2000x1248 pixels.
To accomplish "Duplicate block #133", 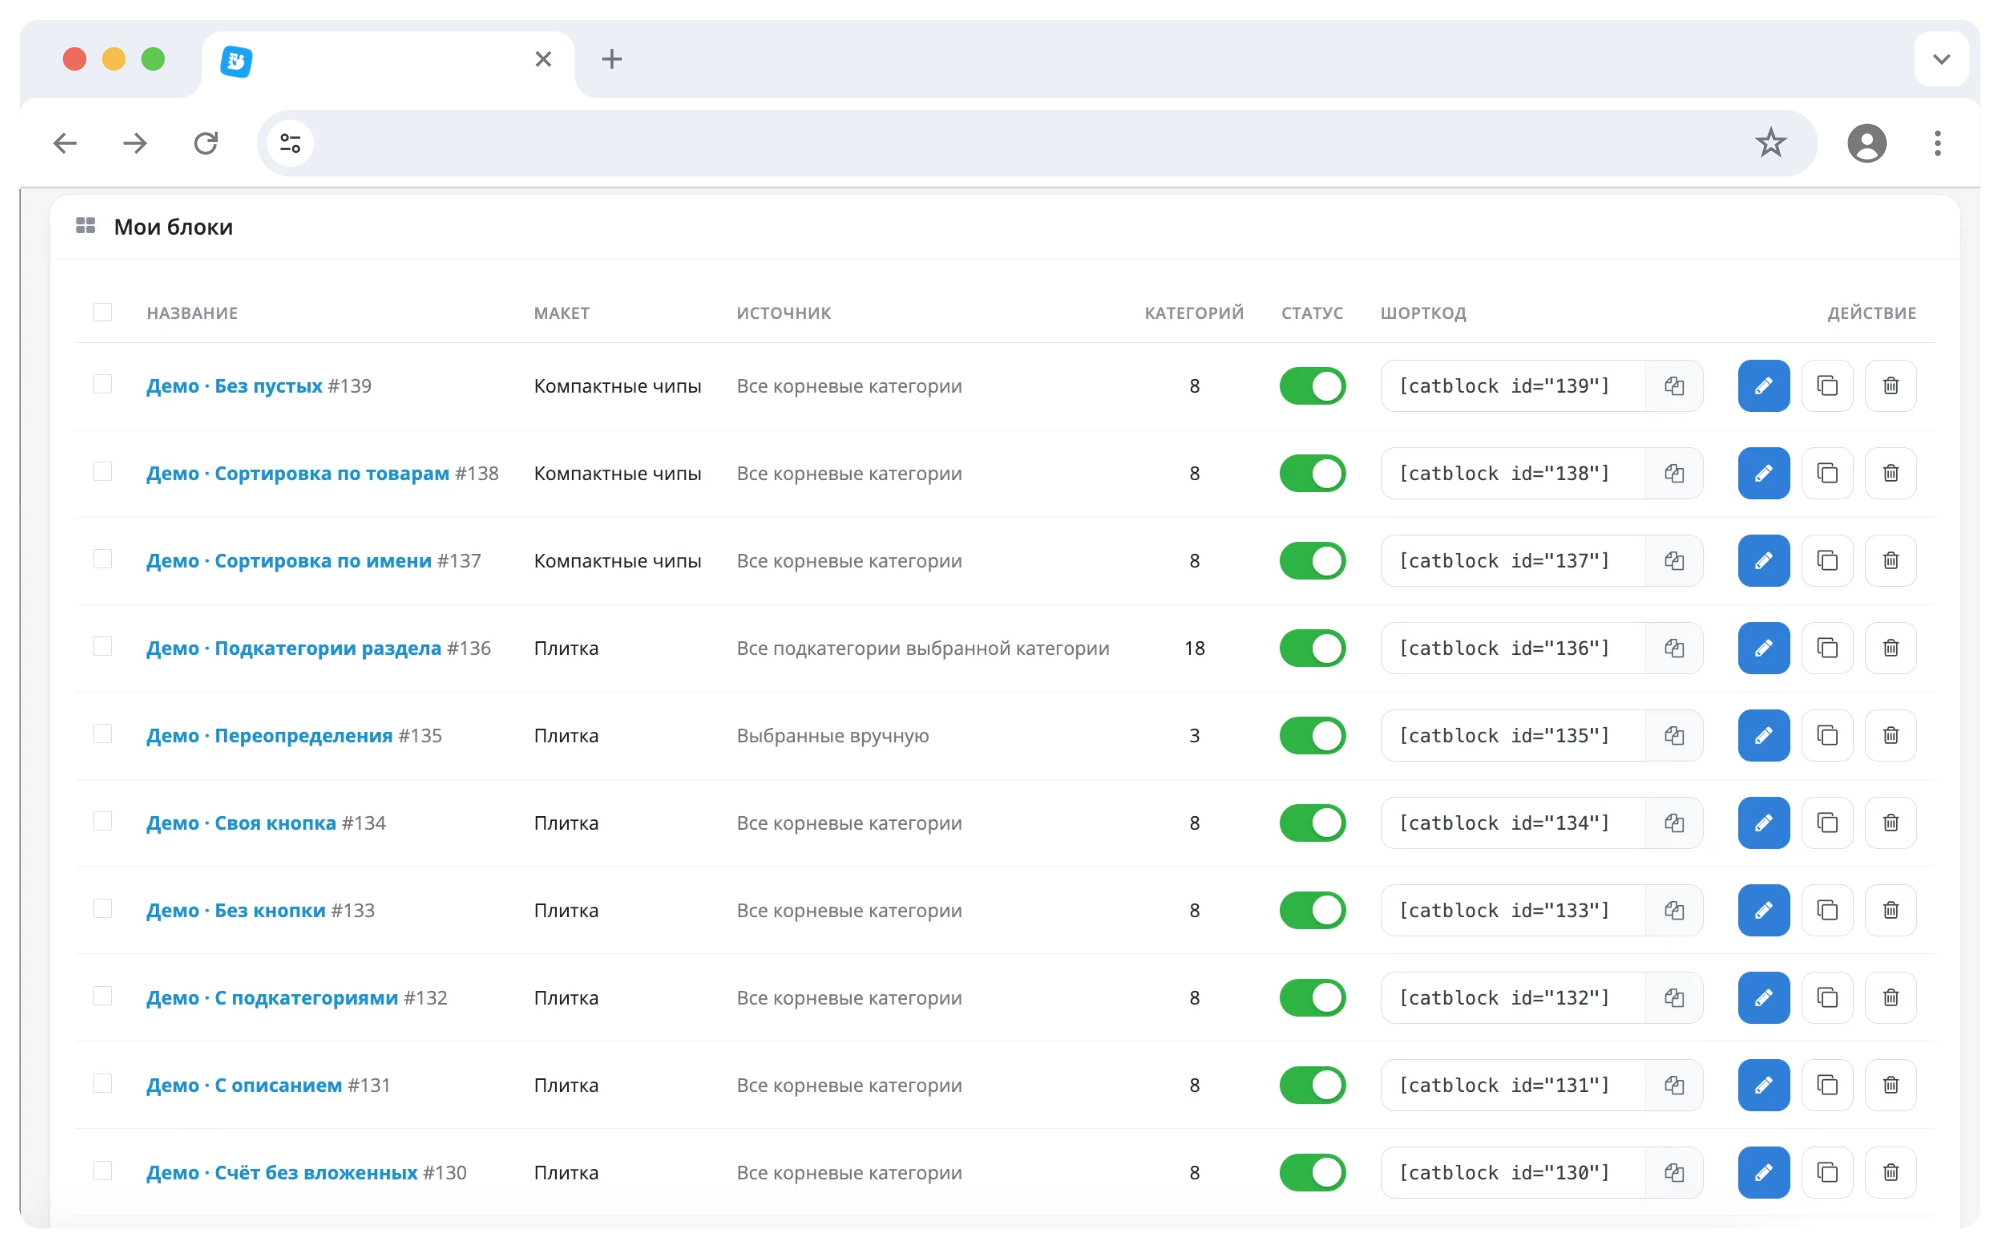I will point(1827,910).
